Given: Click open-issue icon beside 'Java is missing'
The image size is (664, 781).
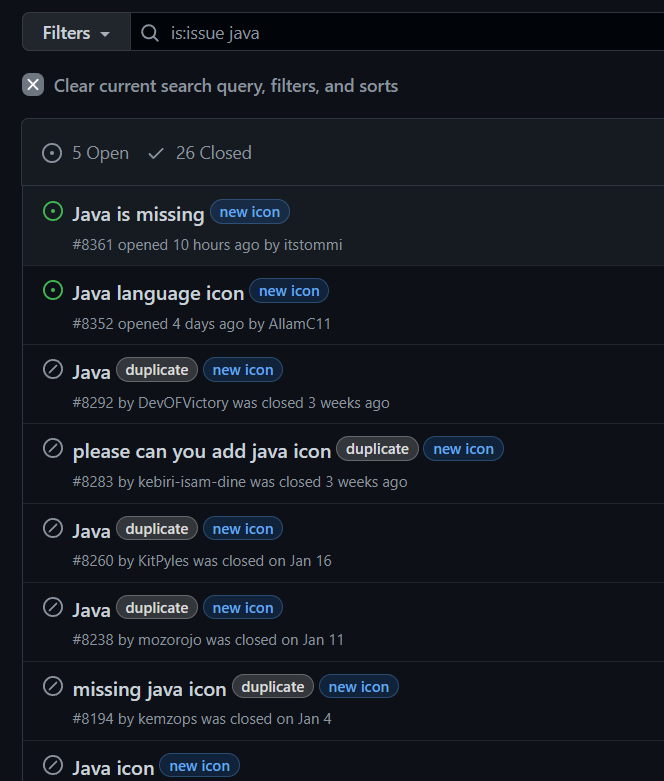Looking at the screenshot, I should coord(53,211).
